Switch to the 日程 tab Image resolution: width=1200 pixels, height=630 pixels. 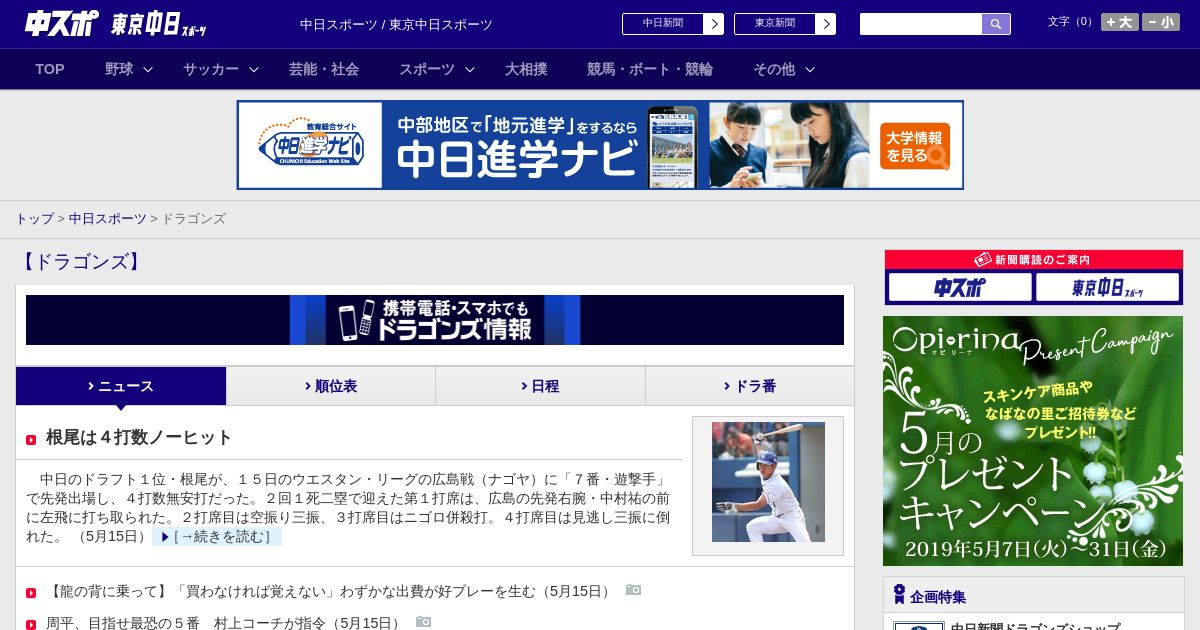tap(540, 386)
